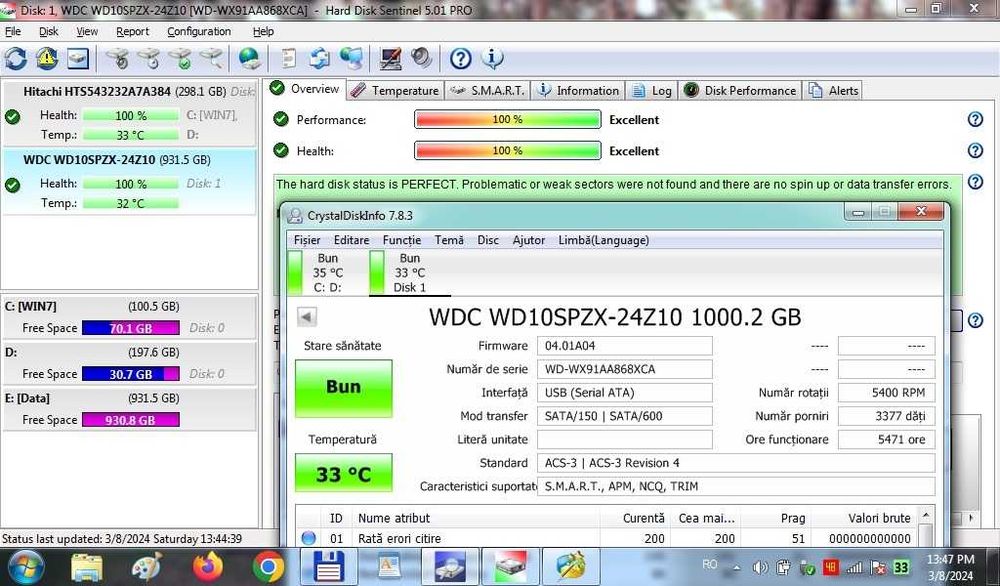The width and height of the screenshot is (1000, 586).
Task: Click the disk with magnifier toolbar icon
Action: coord(212,59)
